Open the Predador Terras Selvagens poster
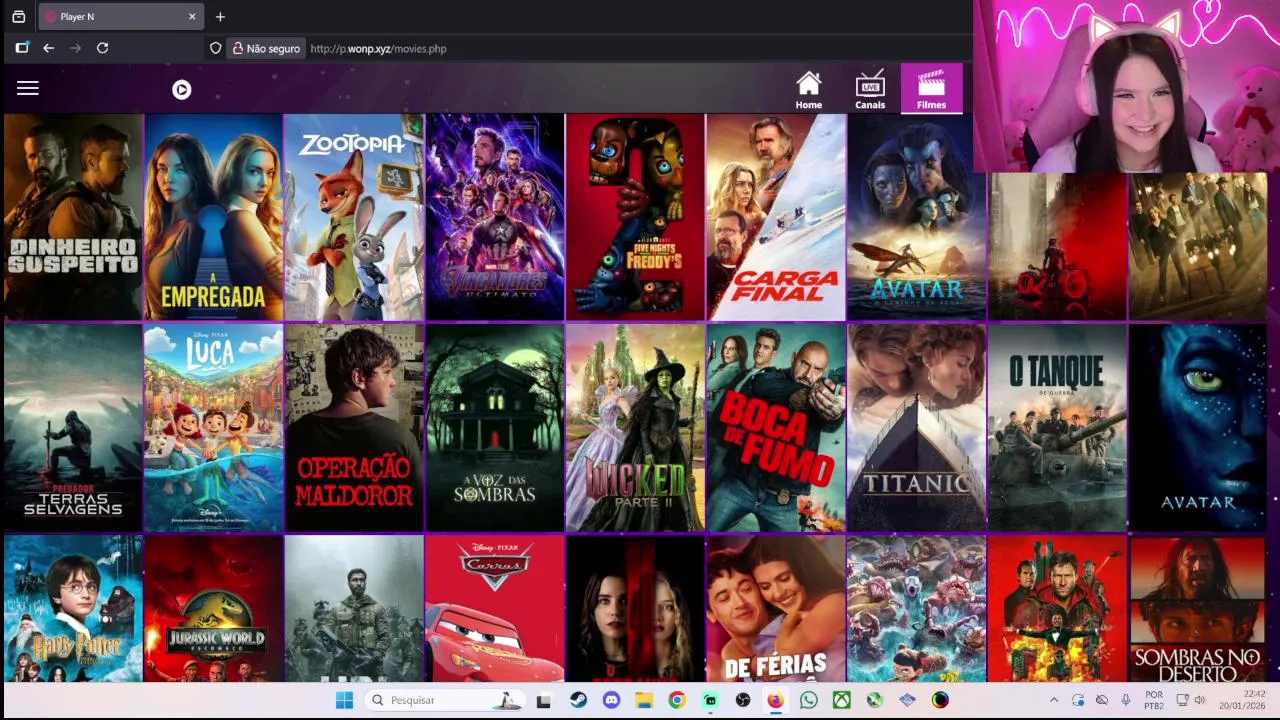This screenshot has width=1280, height=720. pyautogui.click(x=73, y=427)
